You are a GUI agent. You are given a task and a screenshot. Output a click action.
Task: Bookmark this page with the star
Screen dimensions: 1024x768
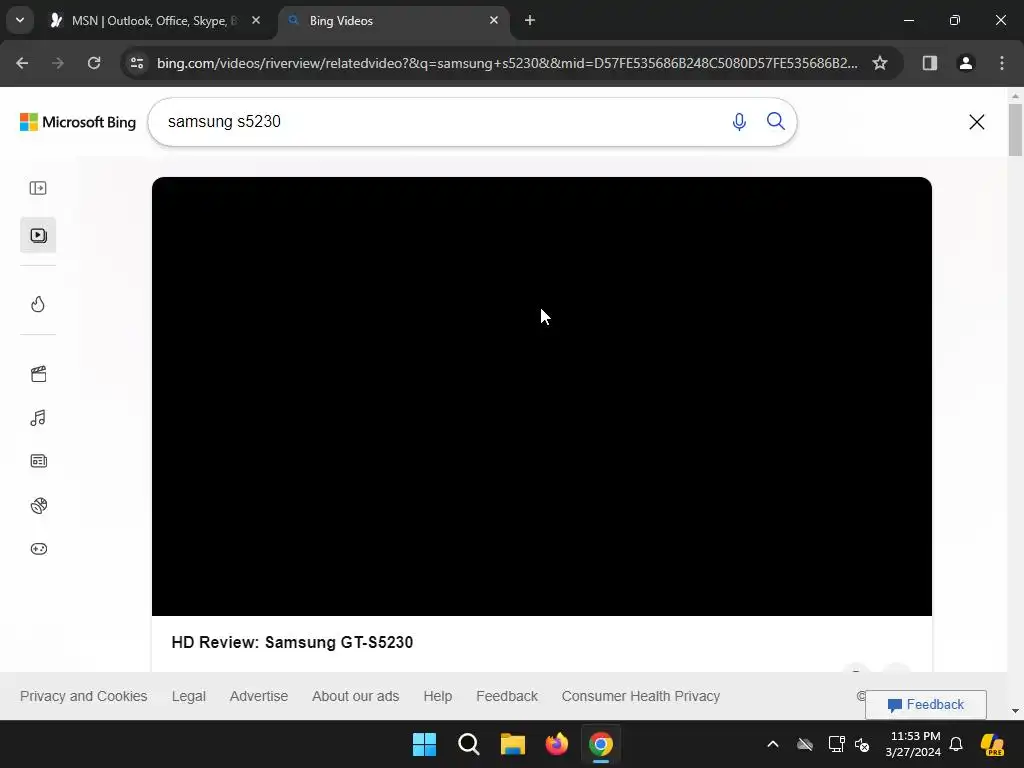point(880,63)
